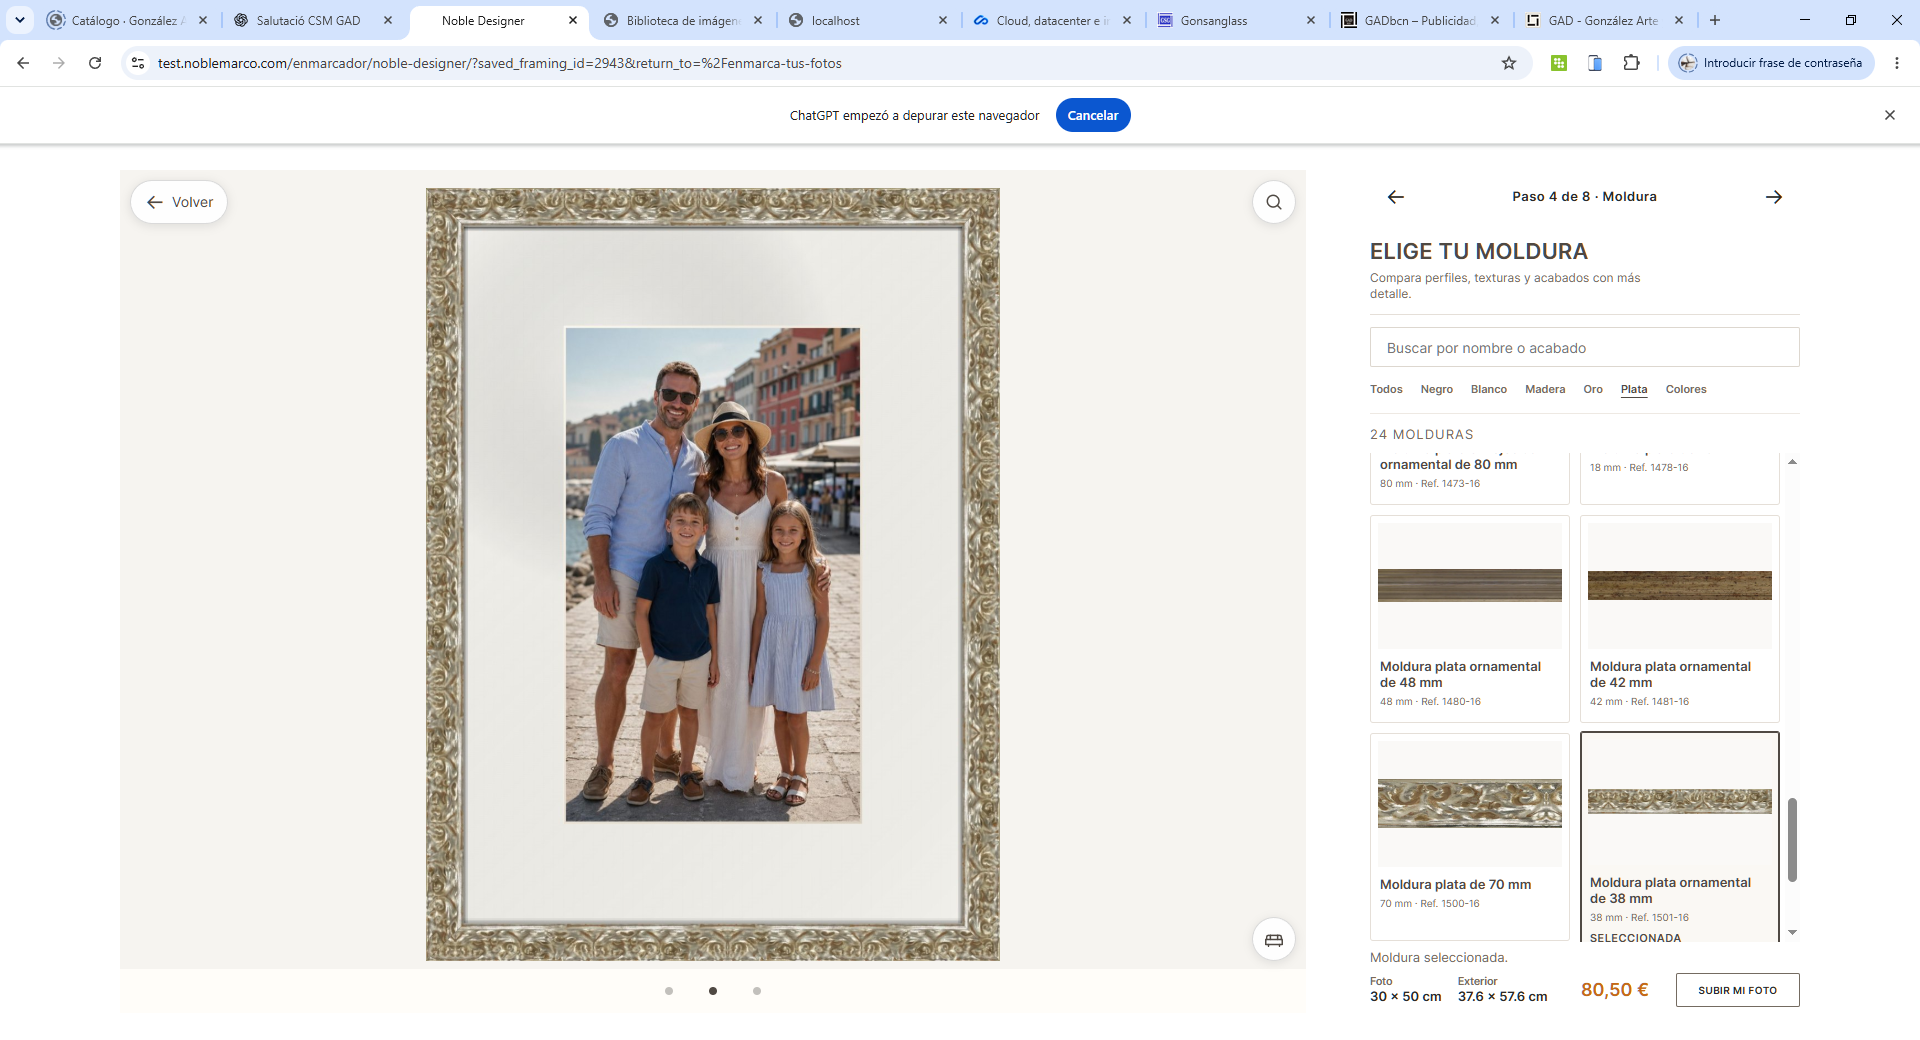The image size is (1920, 1040).
Task: Click the list scroll-down arrow
Action: (1792, 933)
